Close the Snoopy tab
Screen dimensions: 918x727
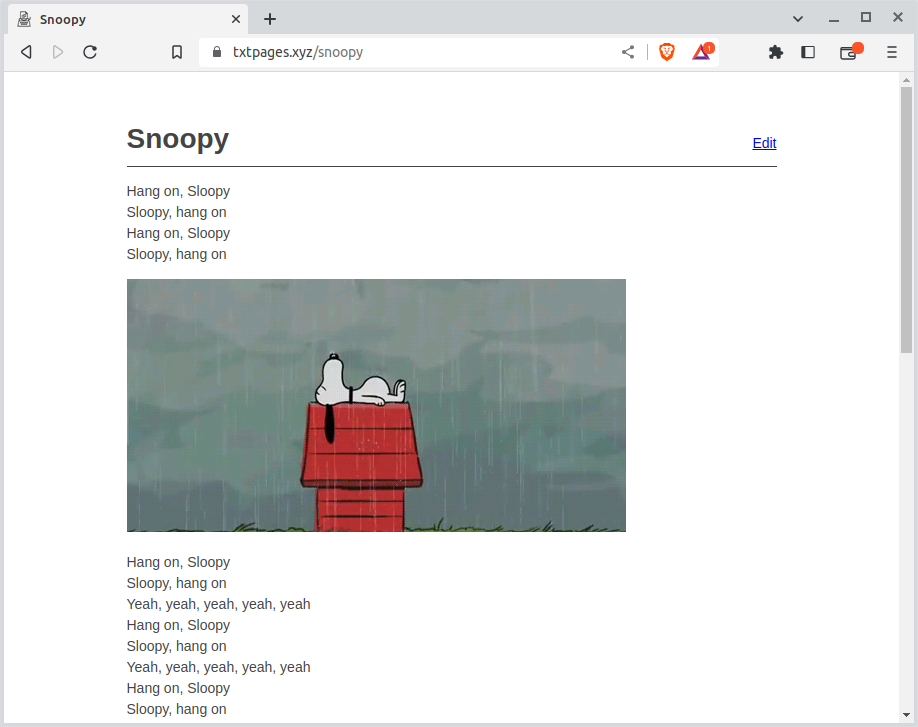[x=236, y=19]
